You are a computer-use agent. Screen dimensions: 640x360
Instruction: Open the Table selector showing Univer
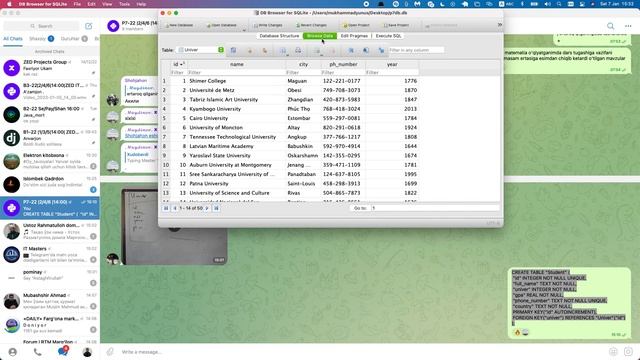click(x=200, y=50)
